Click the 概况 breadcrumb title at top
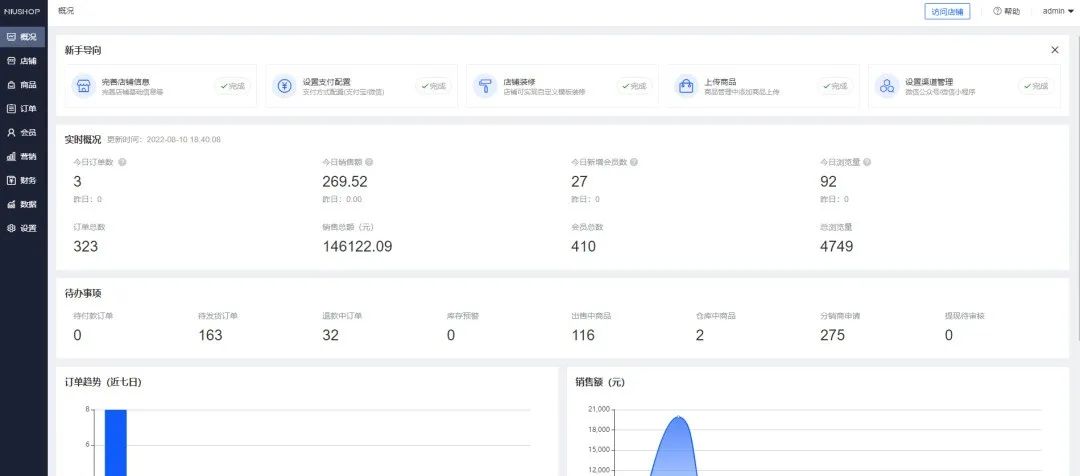The width and height of the screenshot is (1080, 476). (x=66, y=11)
